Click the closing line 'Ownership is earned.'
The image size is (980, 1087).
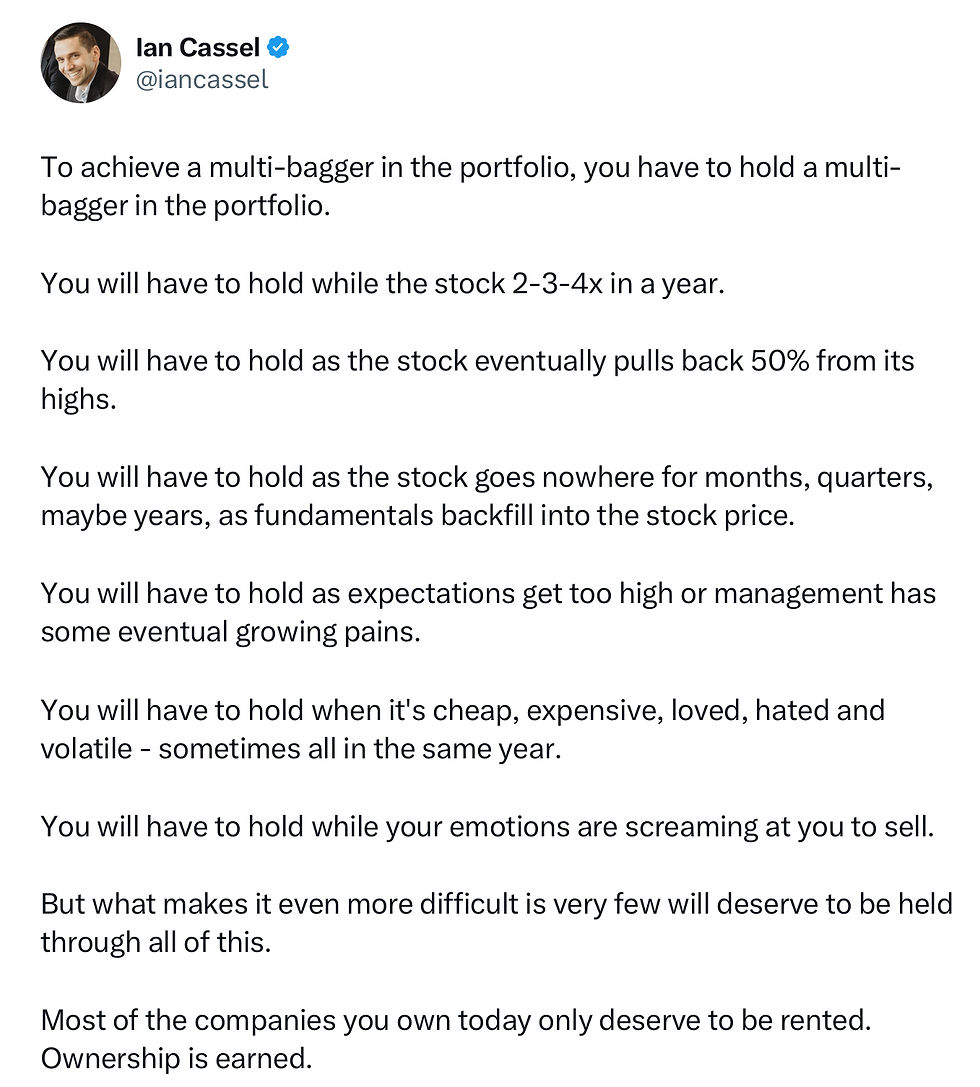(177, 1059)
